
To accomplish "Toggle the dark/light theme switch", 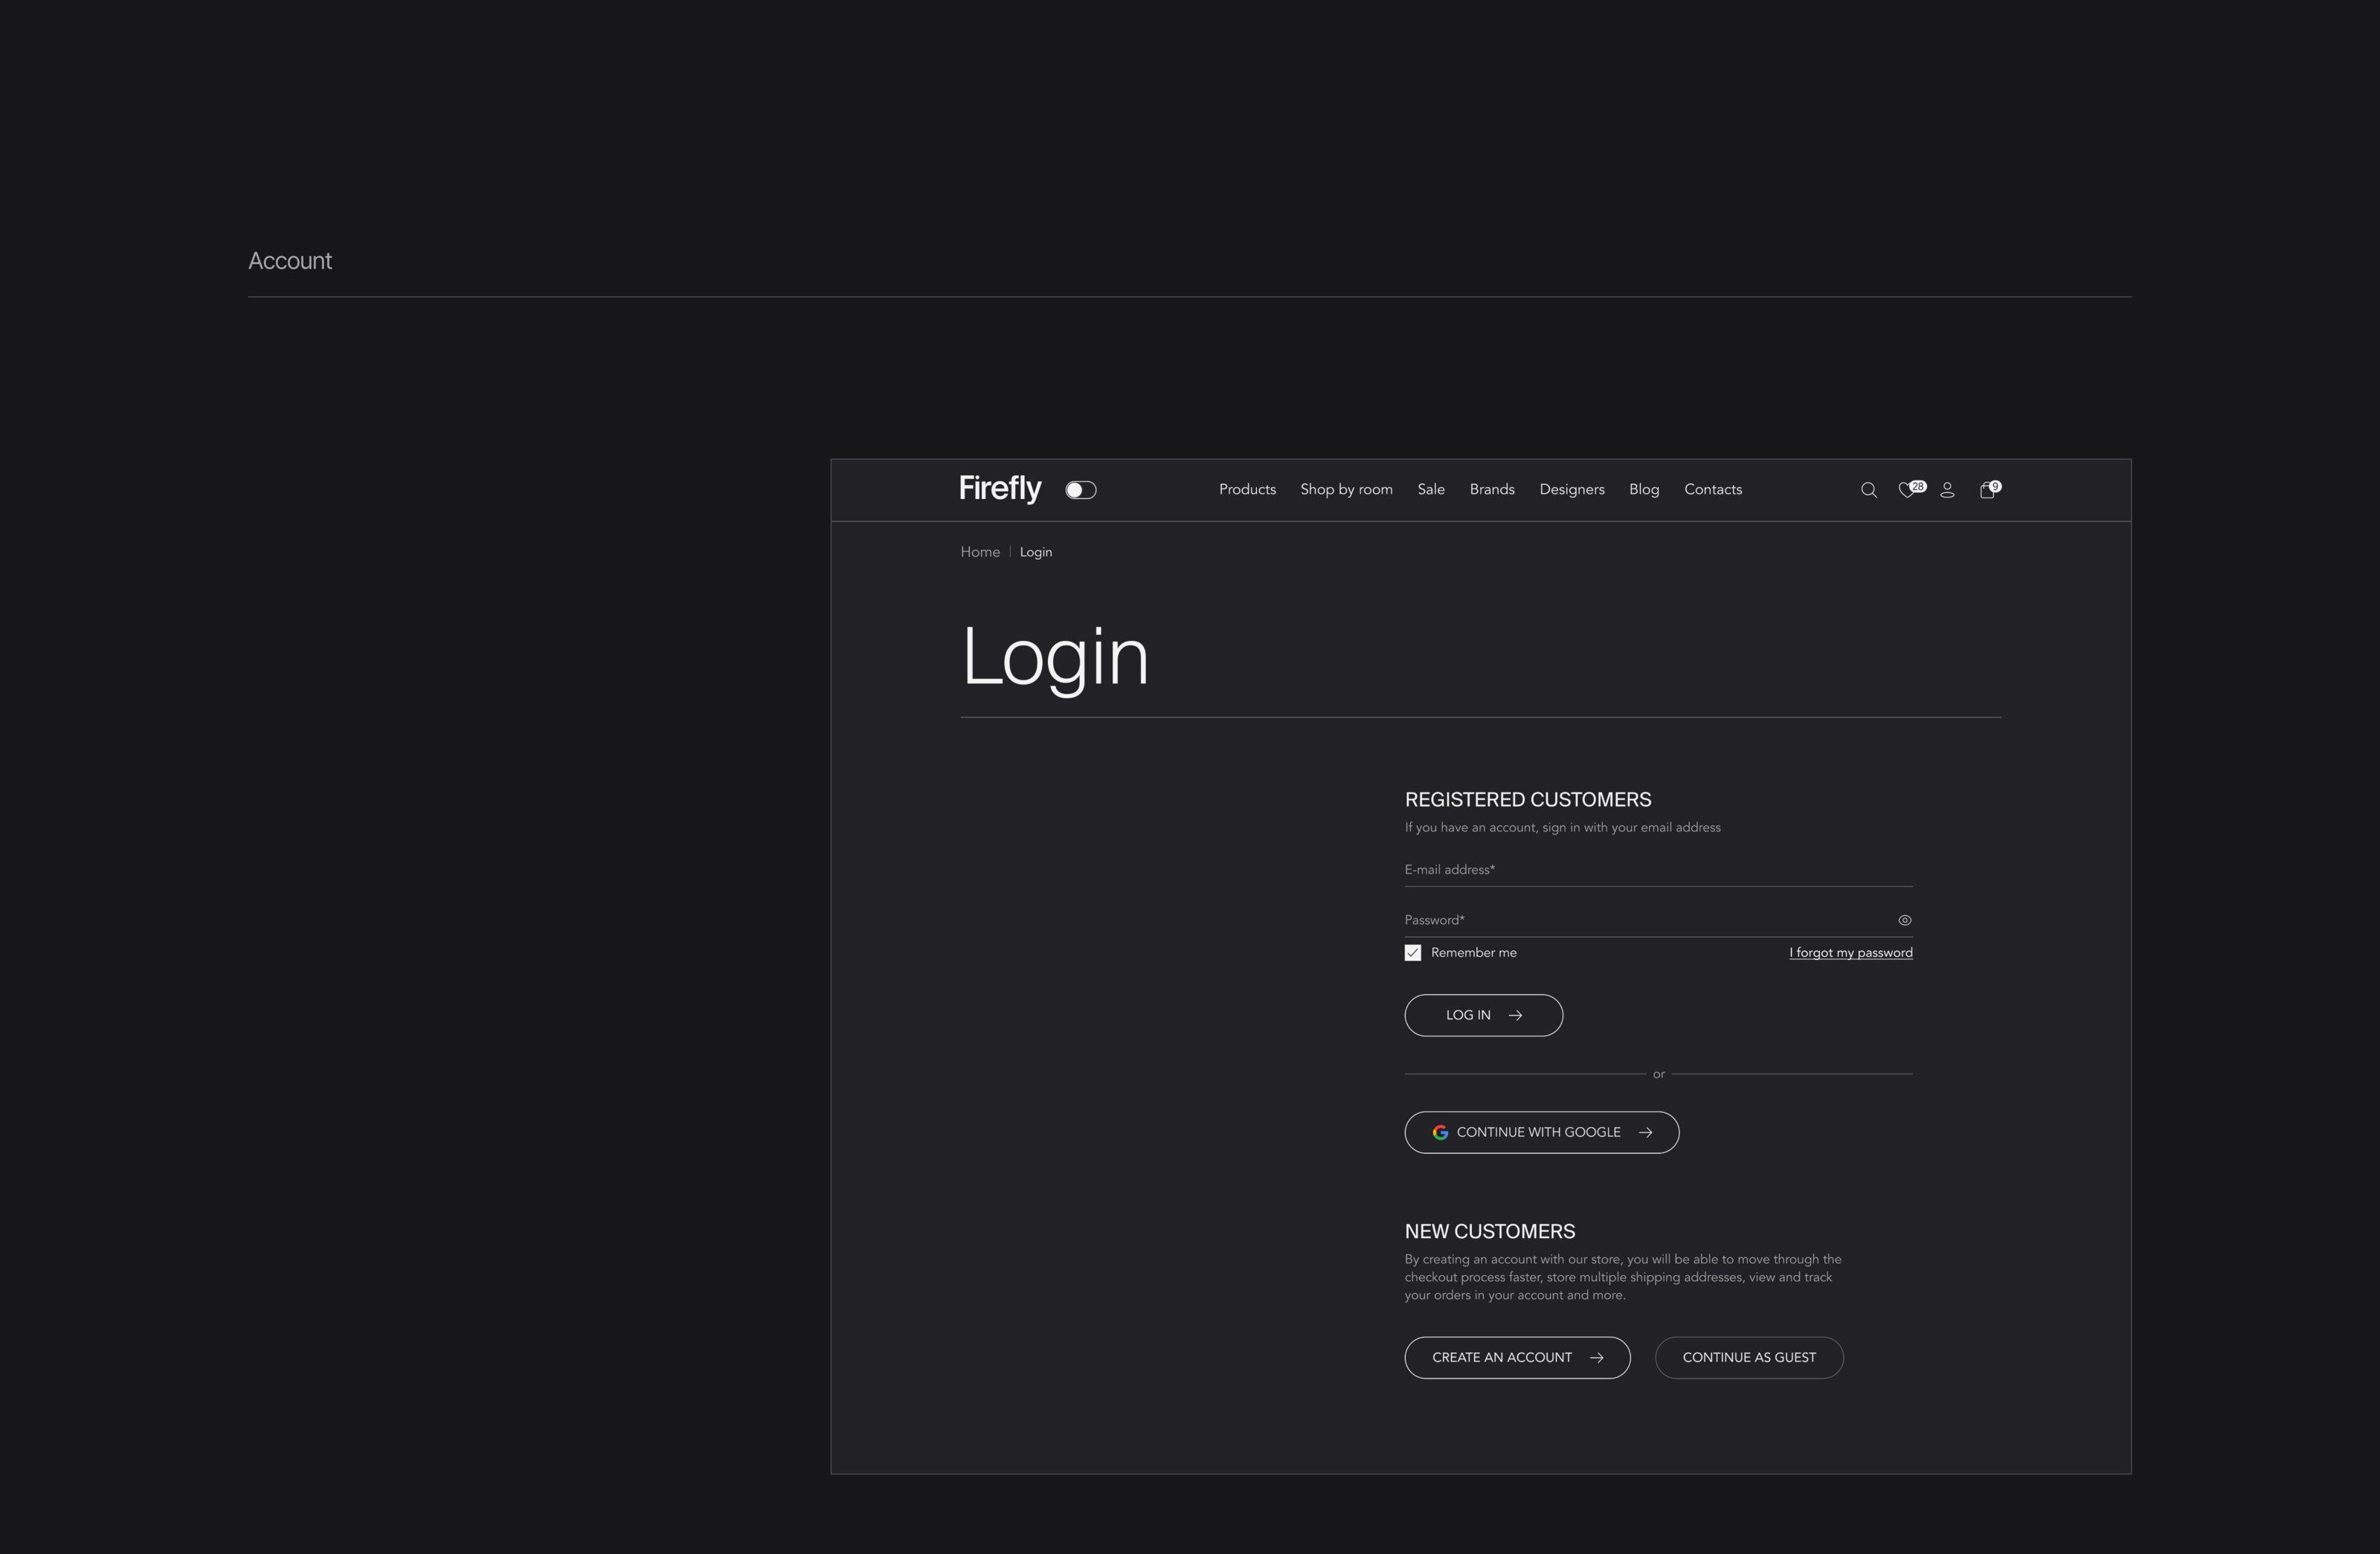I will click(1080, 490).
